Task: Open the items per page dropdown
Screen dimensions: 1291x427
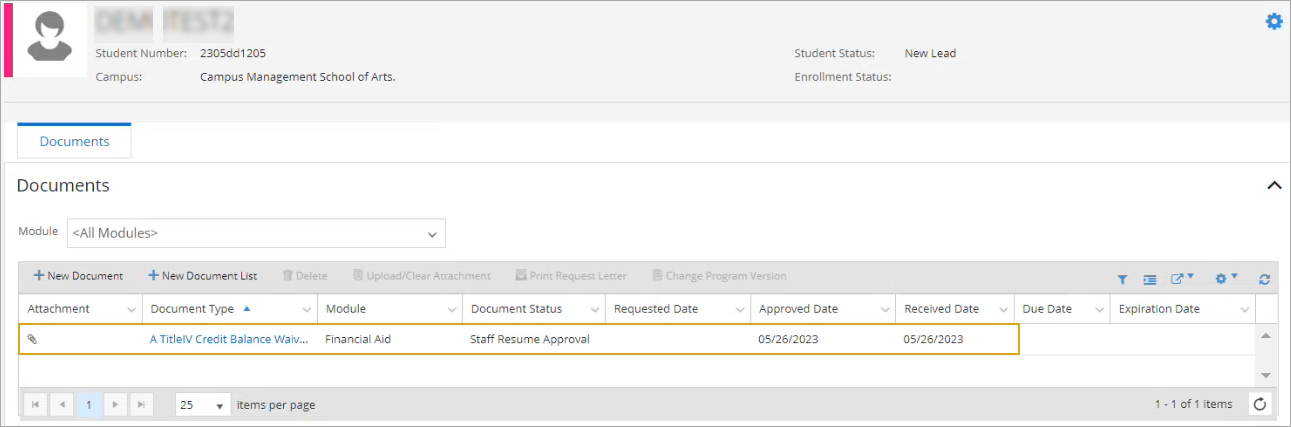Action: coord(203,405)
